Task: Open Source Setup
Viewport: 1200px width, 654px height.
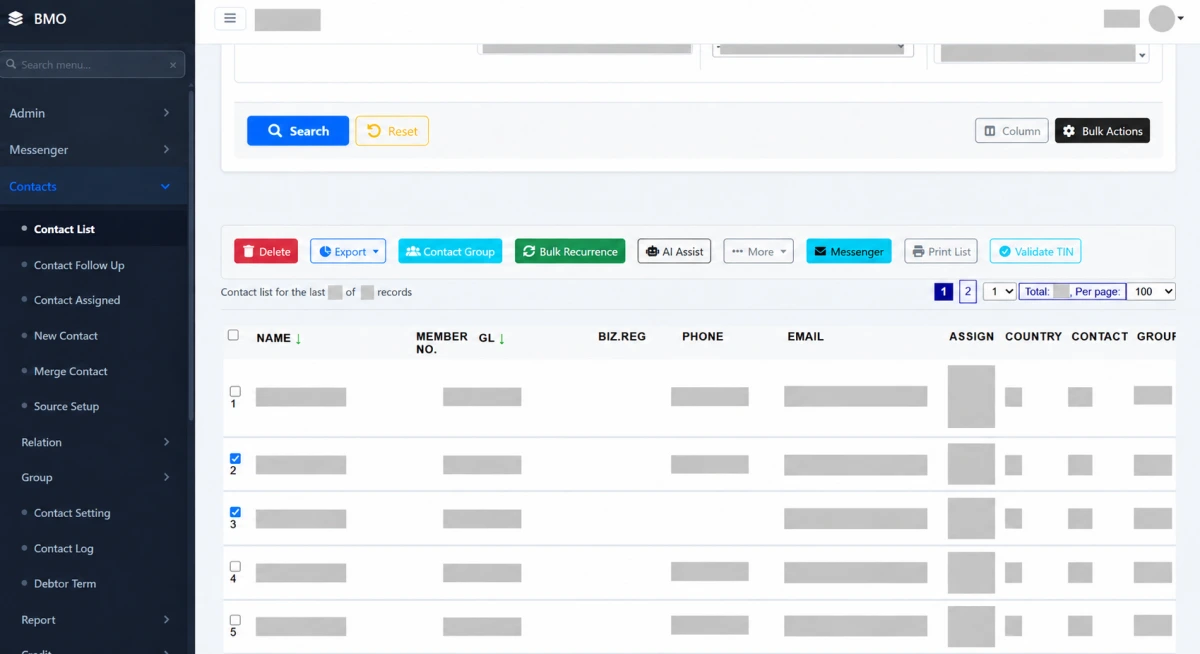Action: pos(66,407)
